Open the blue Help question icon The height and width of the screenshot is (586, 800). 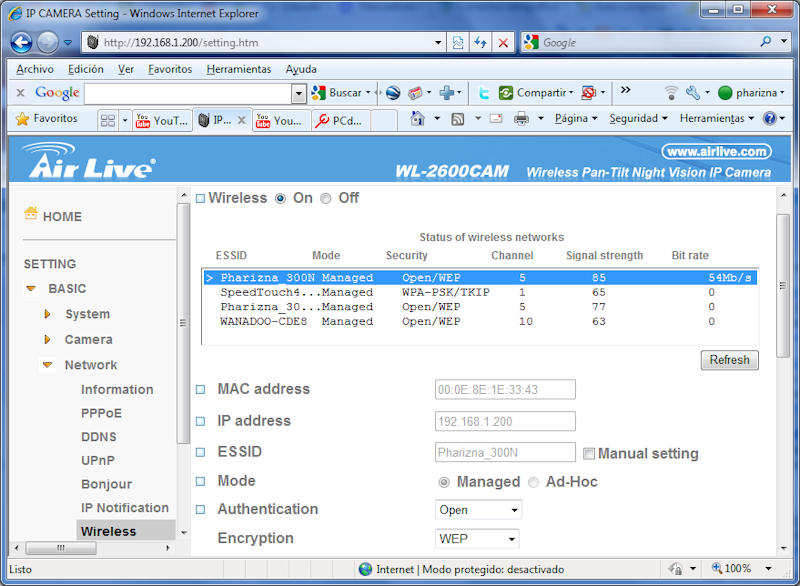[769, 119]
